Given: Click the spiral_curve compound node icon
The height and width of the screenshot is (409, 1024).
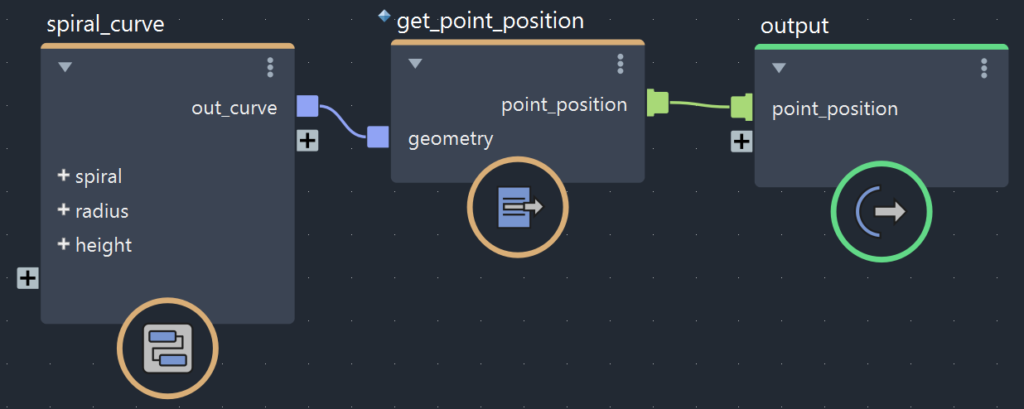Looking at the screenshot, I should tap(168, 348).
